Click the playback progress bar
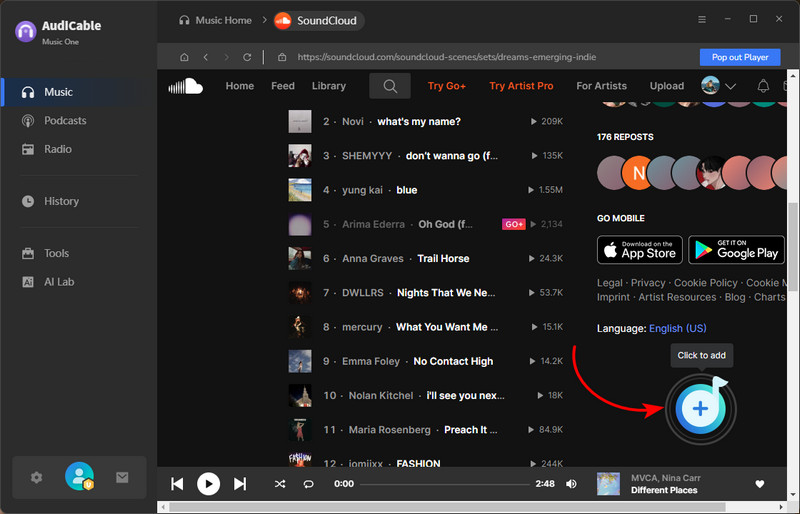Screen dimensions: 800x514 click(444, 484)
